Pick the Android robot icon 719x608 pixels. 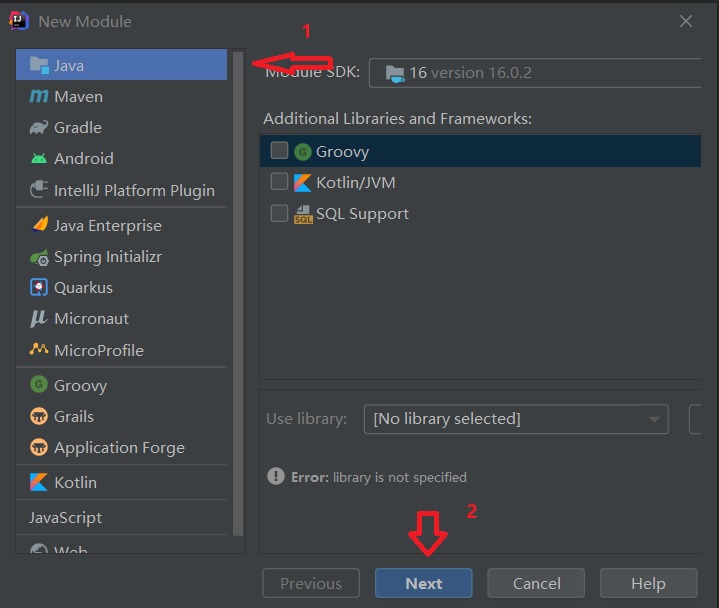point(39,159)
